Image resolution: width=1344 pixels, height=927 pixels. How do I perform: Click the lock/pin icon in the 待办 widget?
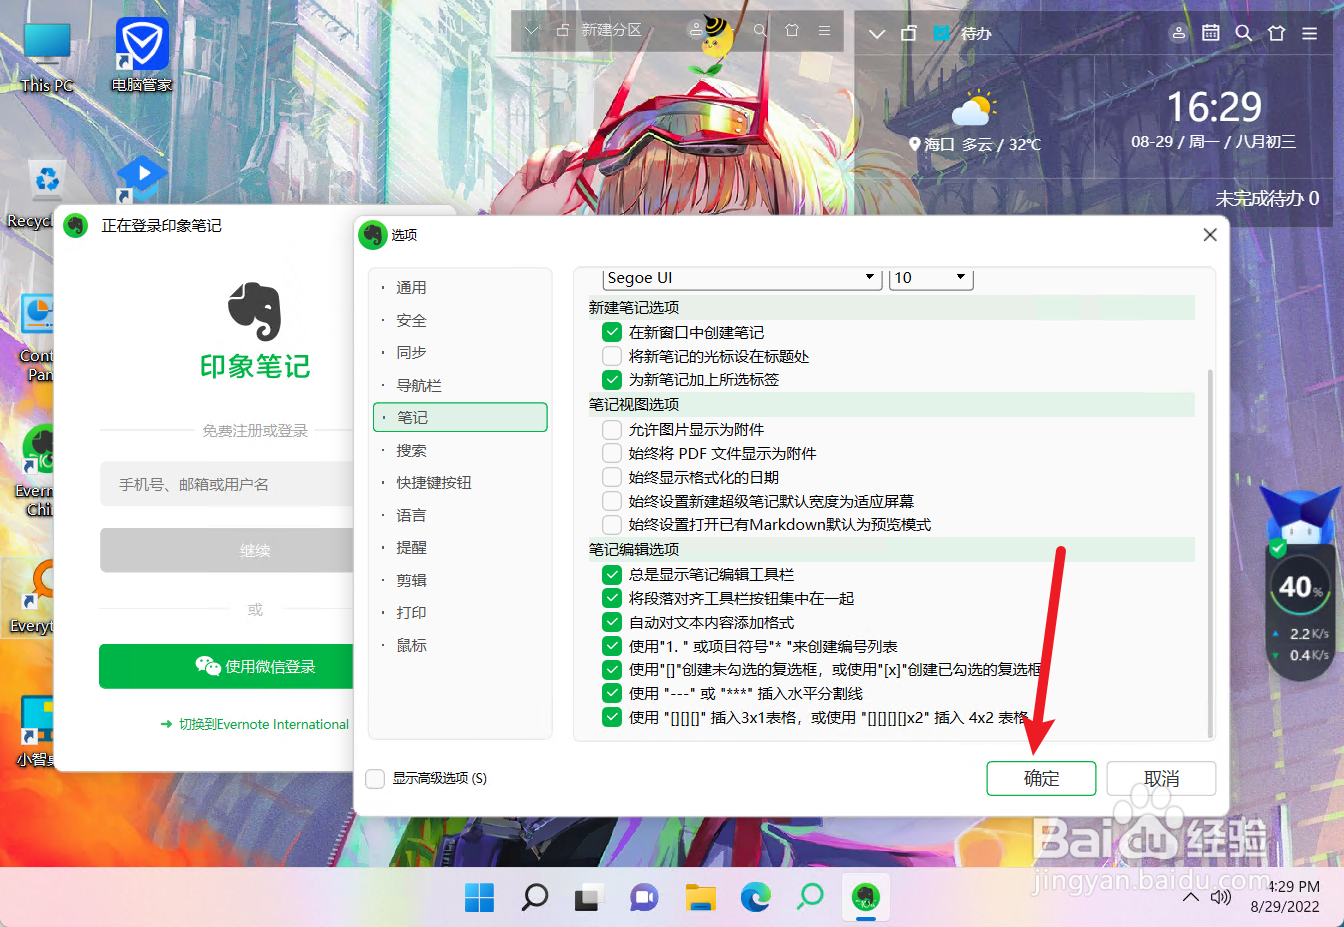coord(908,33)
